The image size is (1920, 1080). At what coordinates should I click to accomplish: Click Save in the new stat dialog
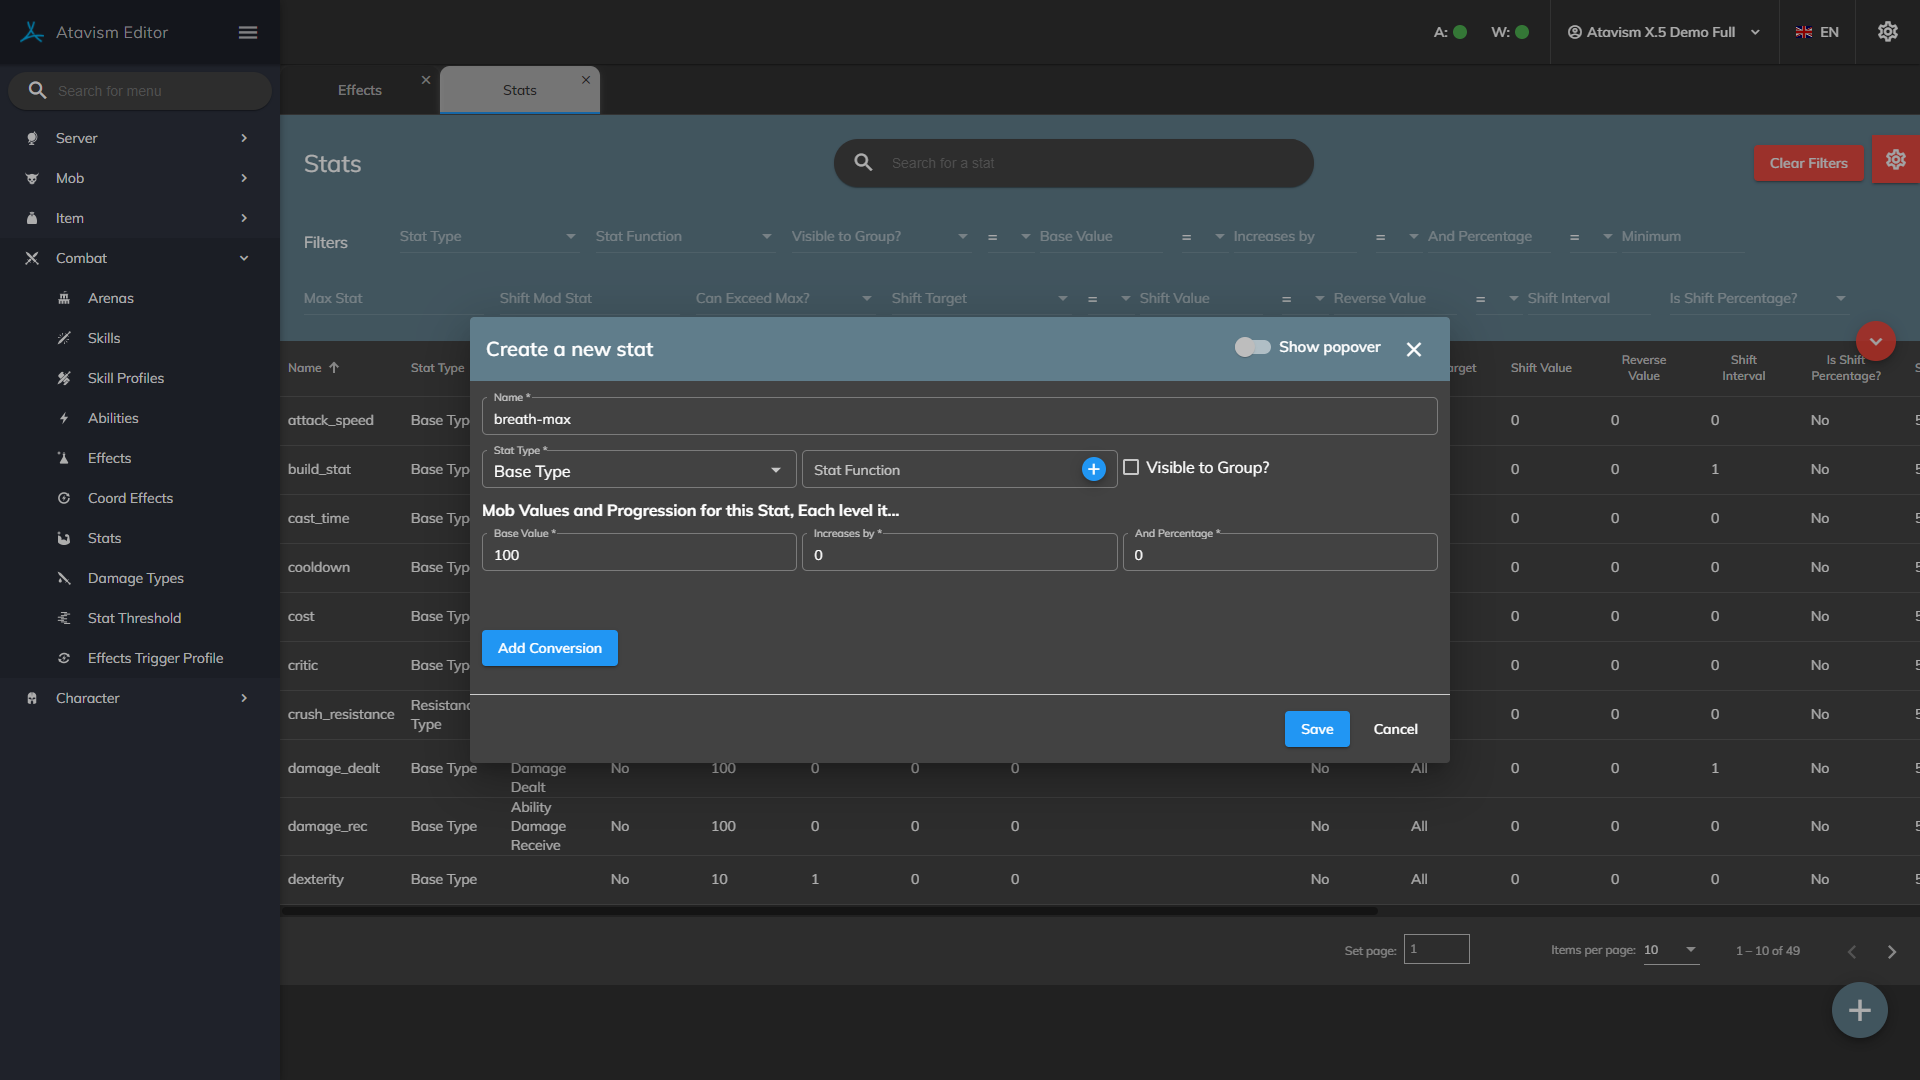click(1316, 729)
